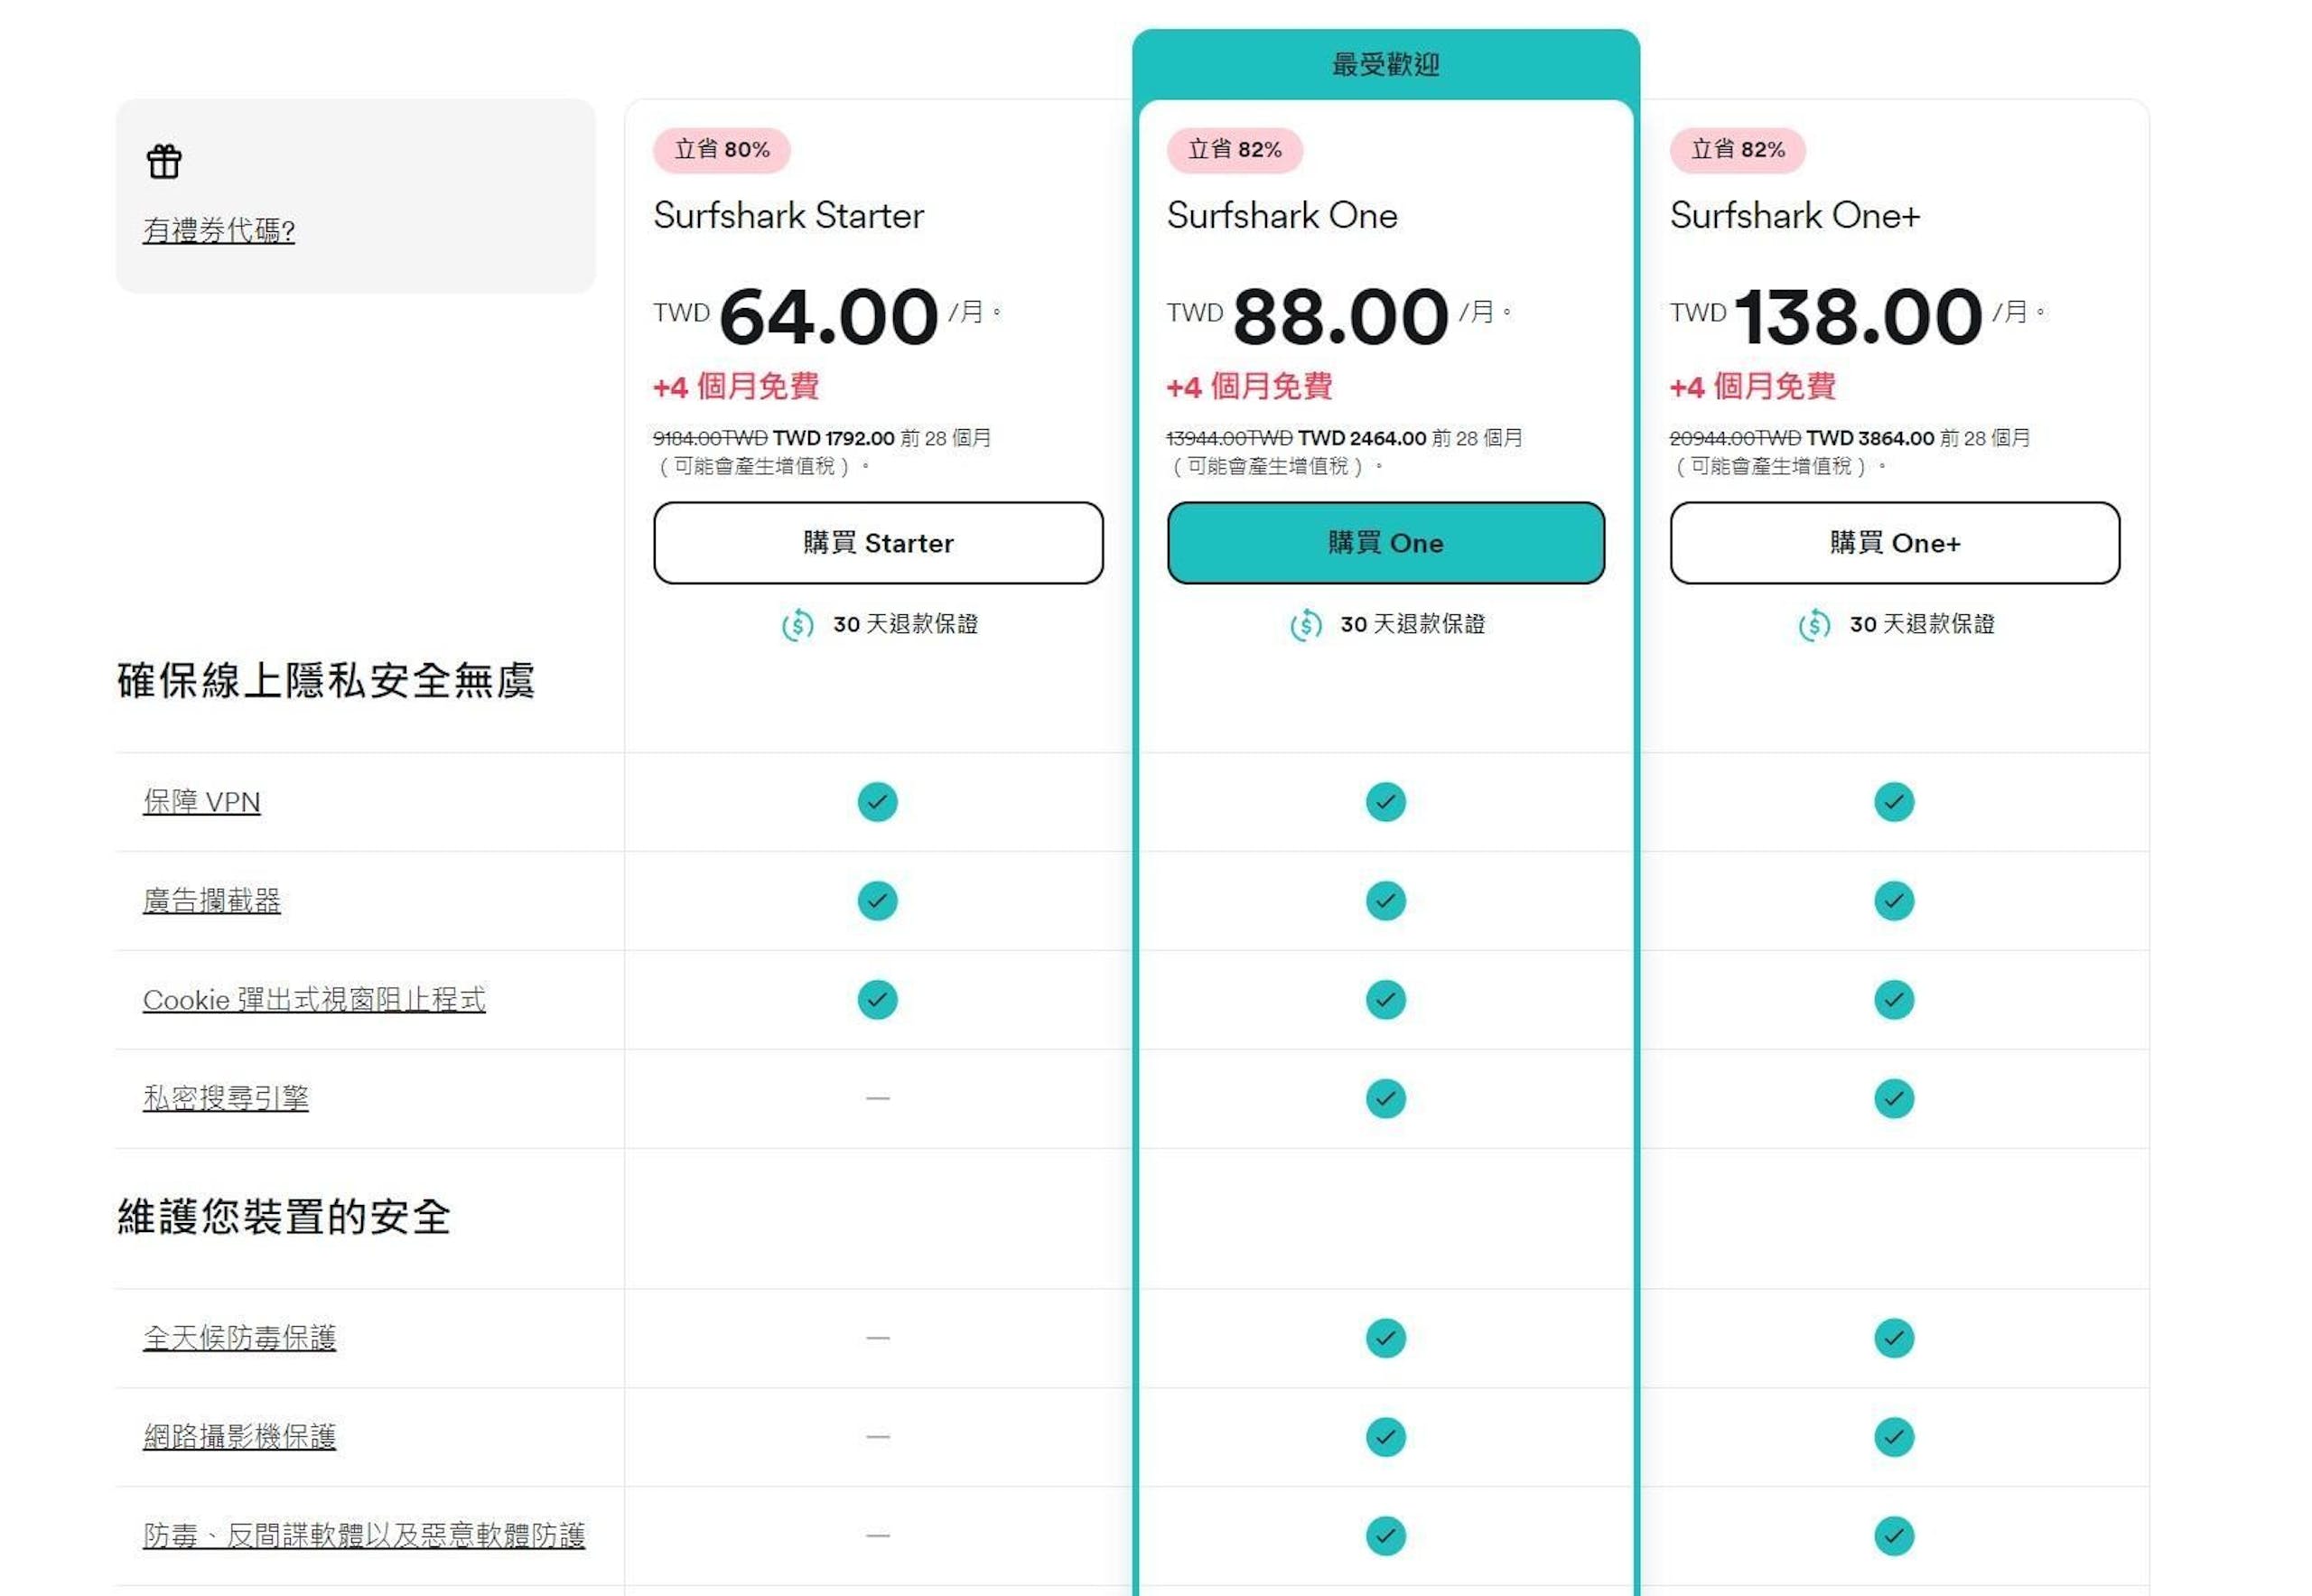Click refund icon under One+ plan

[1814, 625]
